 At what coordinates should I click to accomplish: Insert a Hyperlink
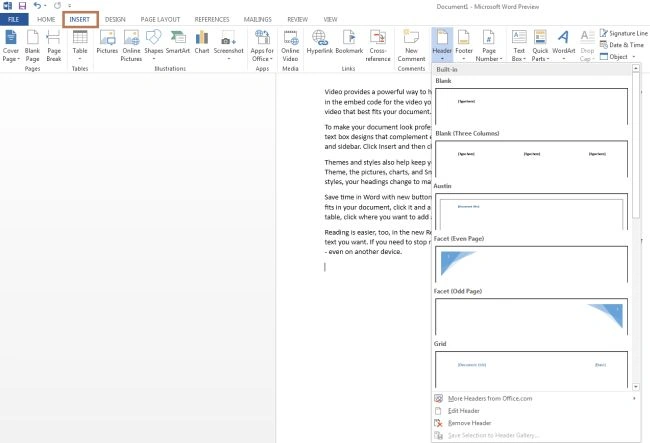(x=320, y=42)
